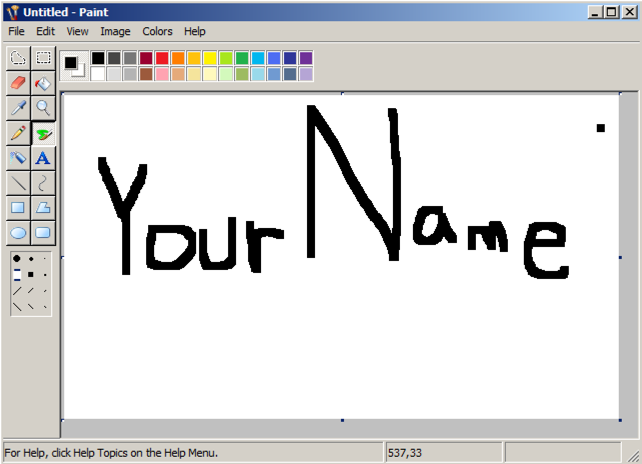
Task: Pick the lavender color swatch
Action: click(305, 74)
